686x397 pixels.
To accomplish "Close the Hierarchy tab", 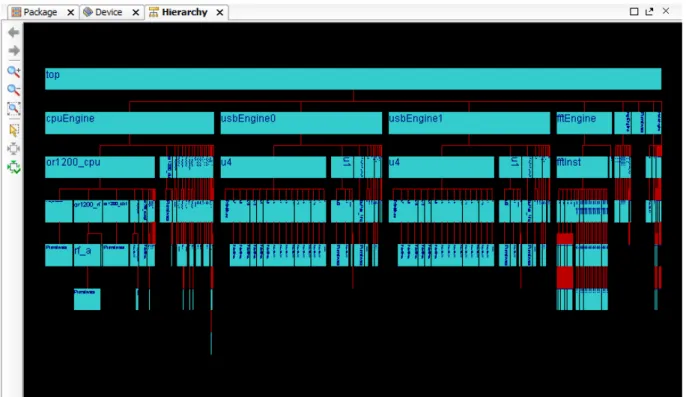I will click(220, 13).
